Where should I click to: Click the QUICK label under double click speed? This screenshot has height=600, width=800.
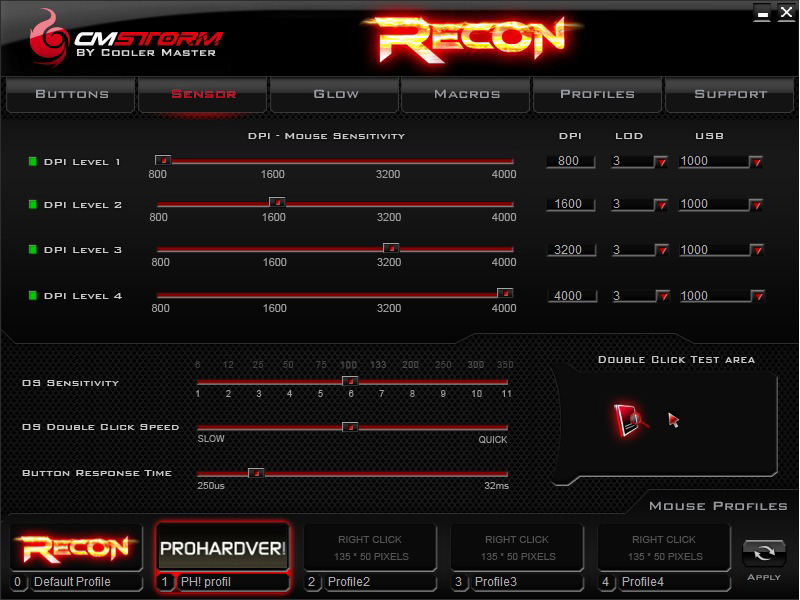click(x=492, y=440)
